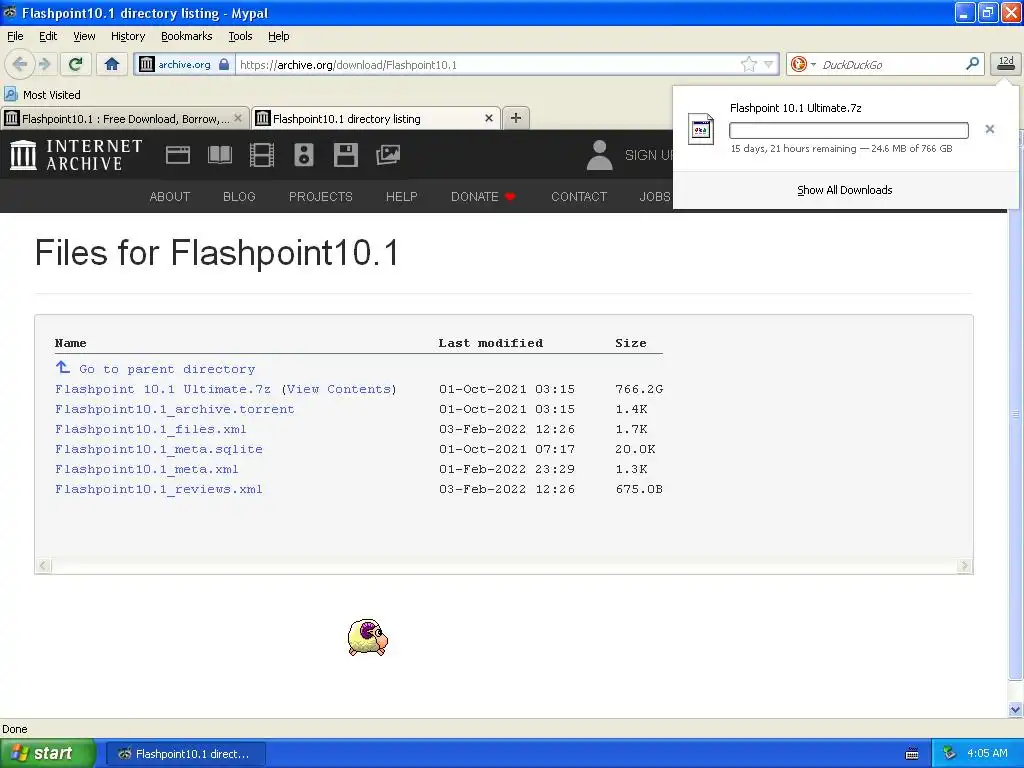Click the 4:05 AM clock
Viewport: 1024px width, 768px height.
(987, 753)
